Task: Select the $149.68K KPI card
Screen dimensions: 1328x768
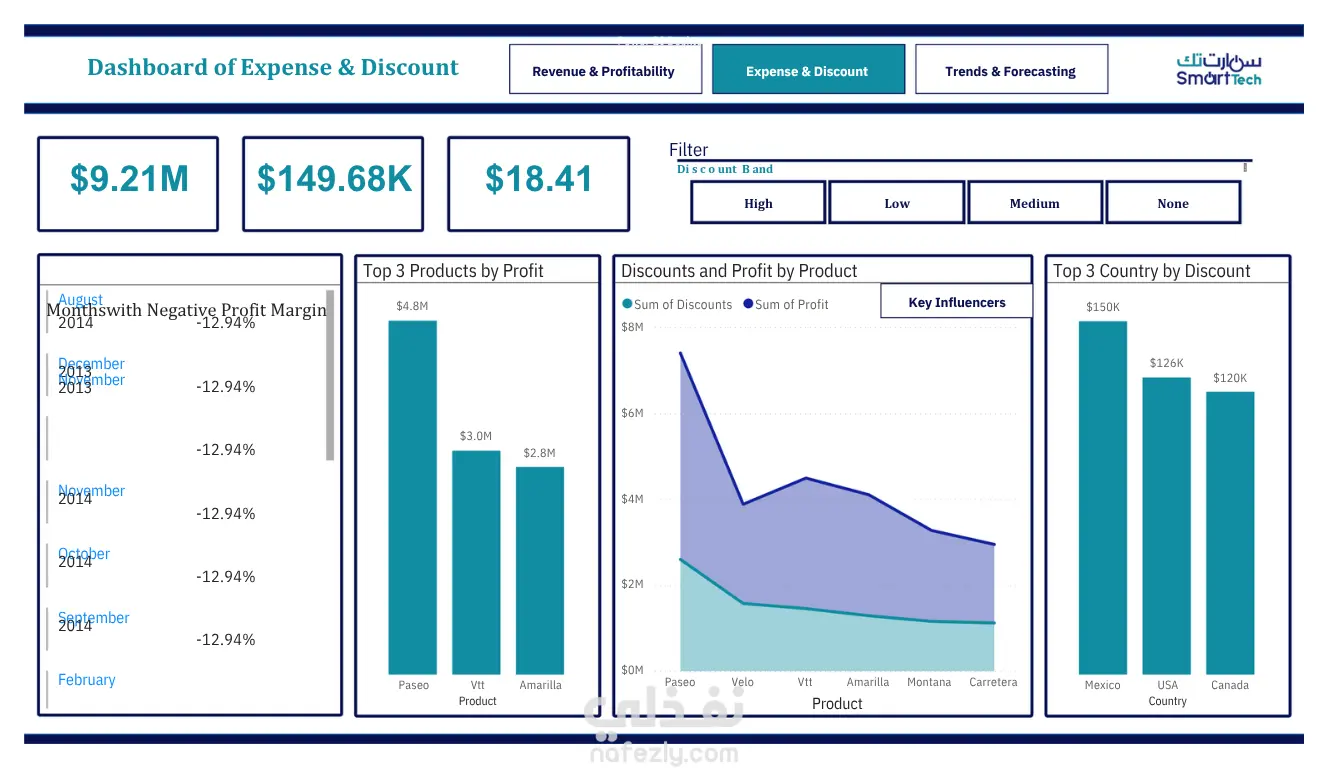Action: (335, 184)
